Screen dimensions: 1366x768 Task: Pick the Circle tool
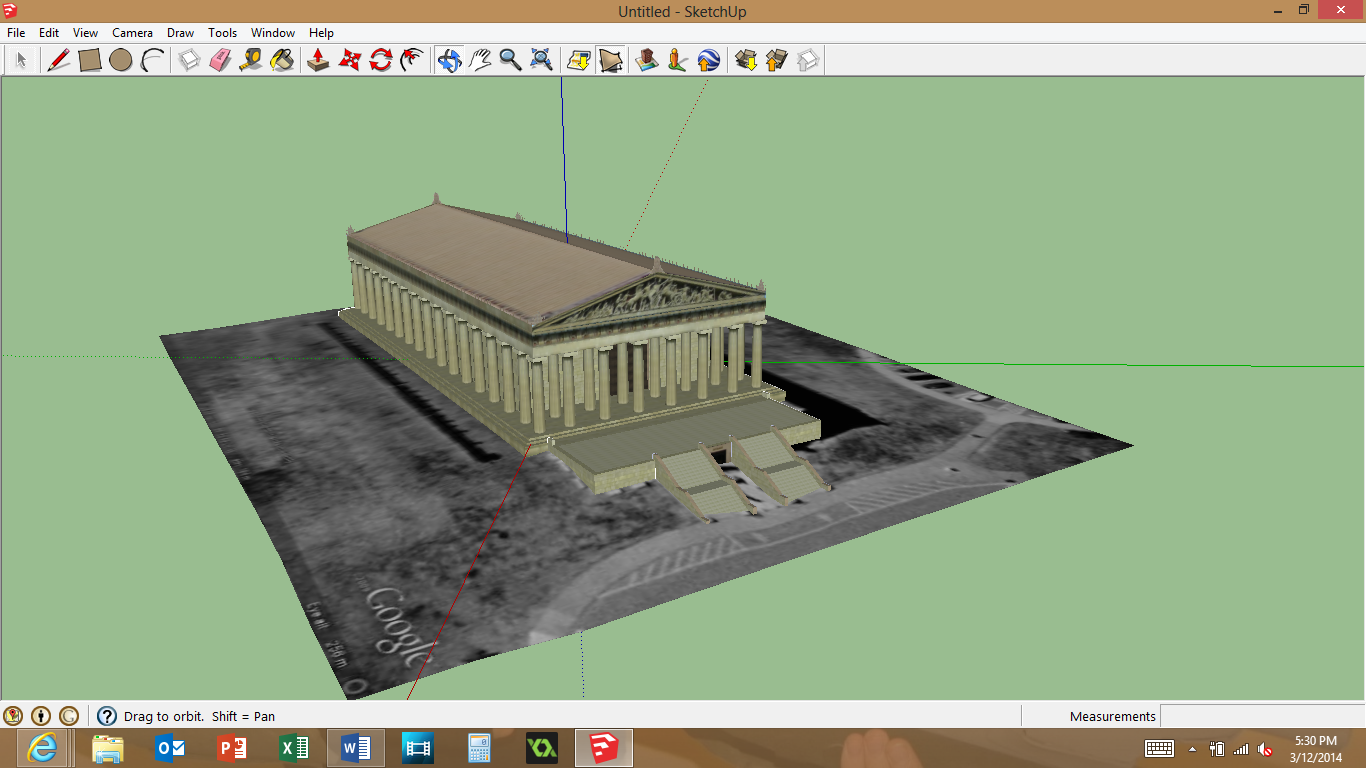[120, 60]
